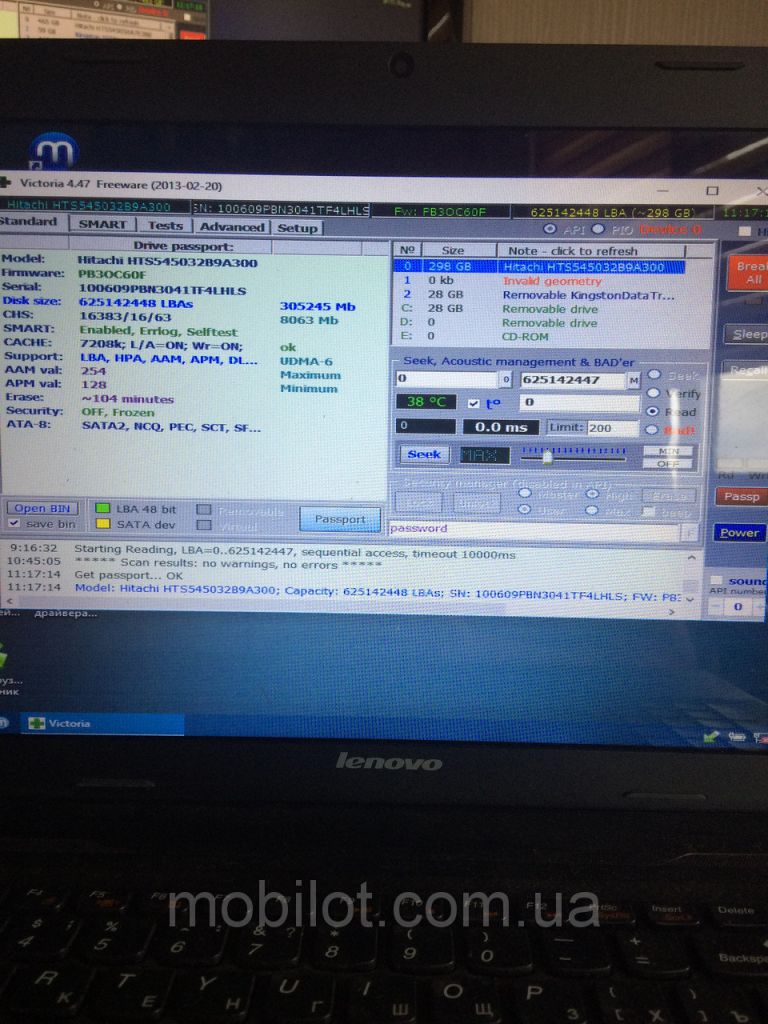Enable the 'save bin' checkbox

13,524
